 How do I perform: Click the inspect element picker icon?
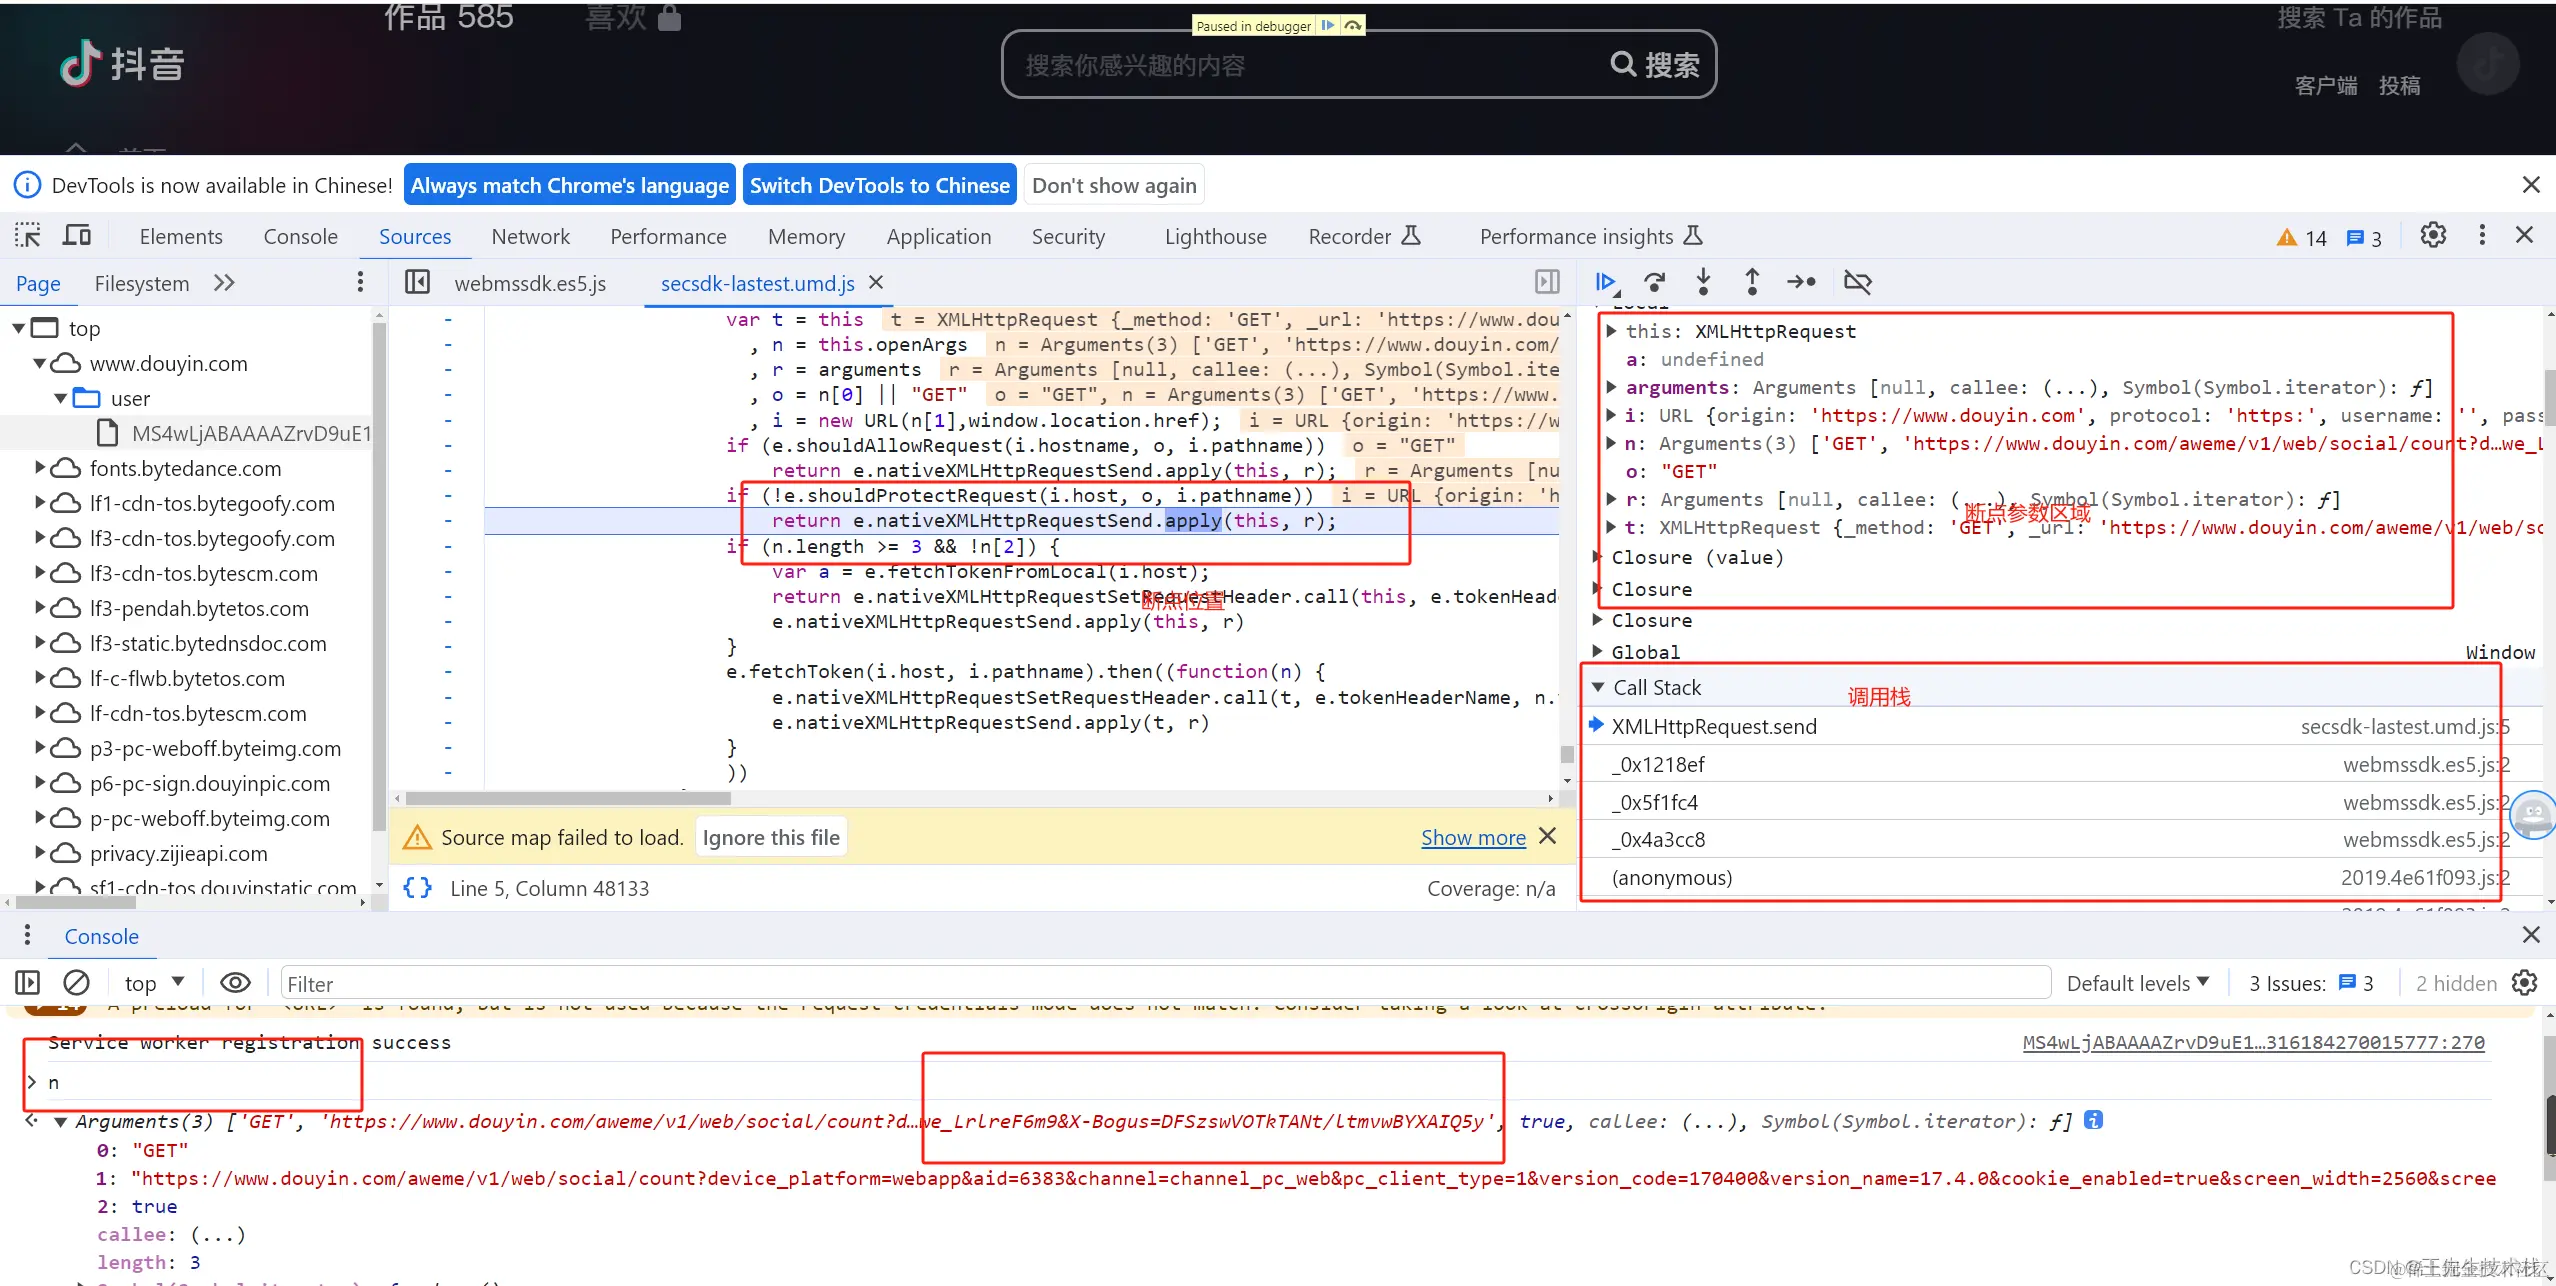point(28,236)
